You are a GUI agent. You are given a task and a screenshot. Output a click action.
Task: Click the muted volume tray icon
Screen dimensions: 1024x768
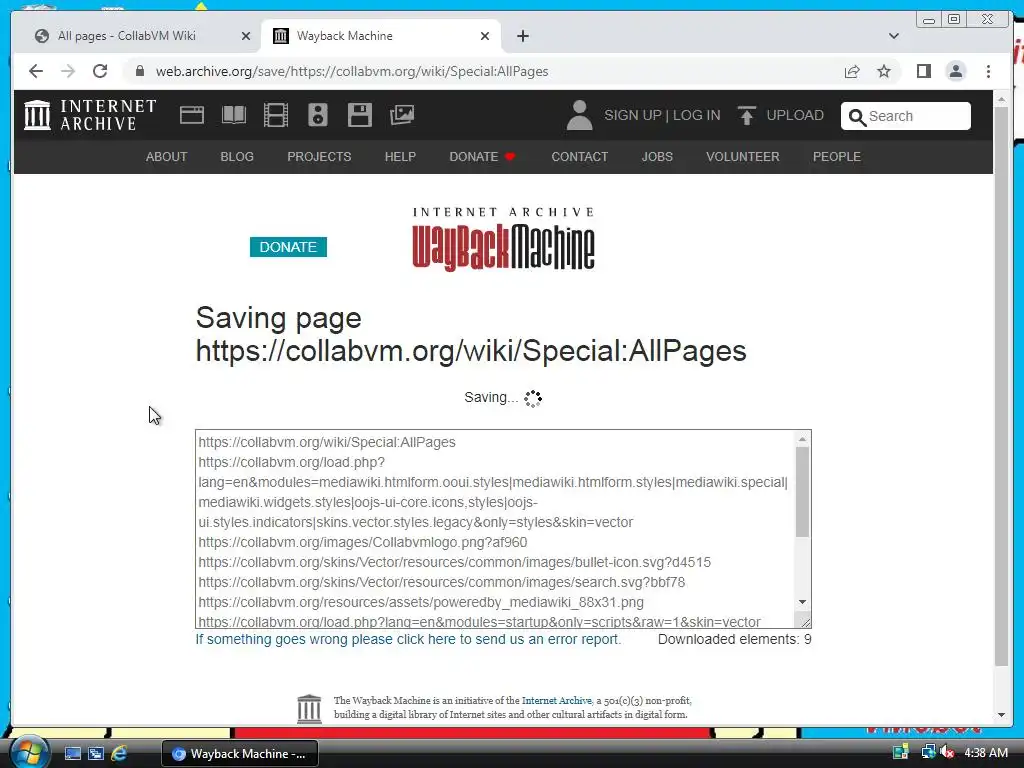pyautogui.click(x=946, y=753)
